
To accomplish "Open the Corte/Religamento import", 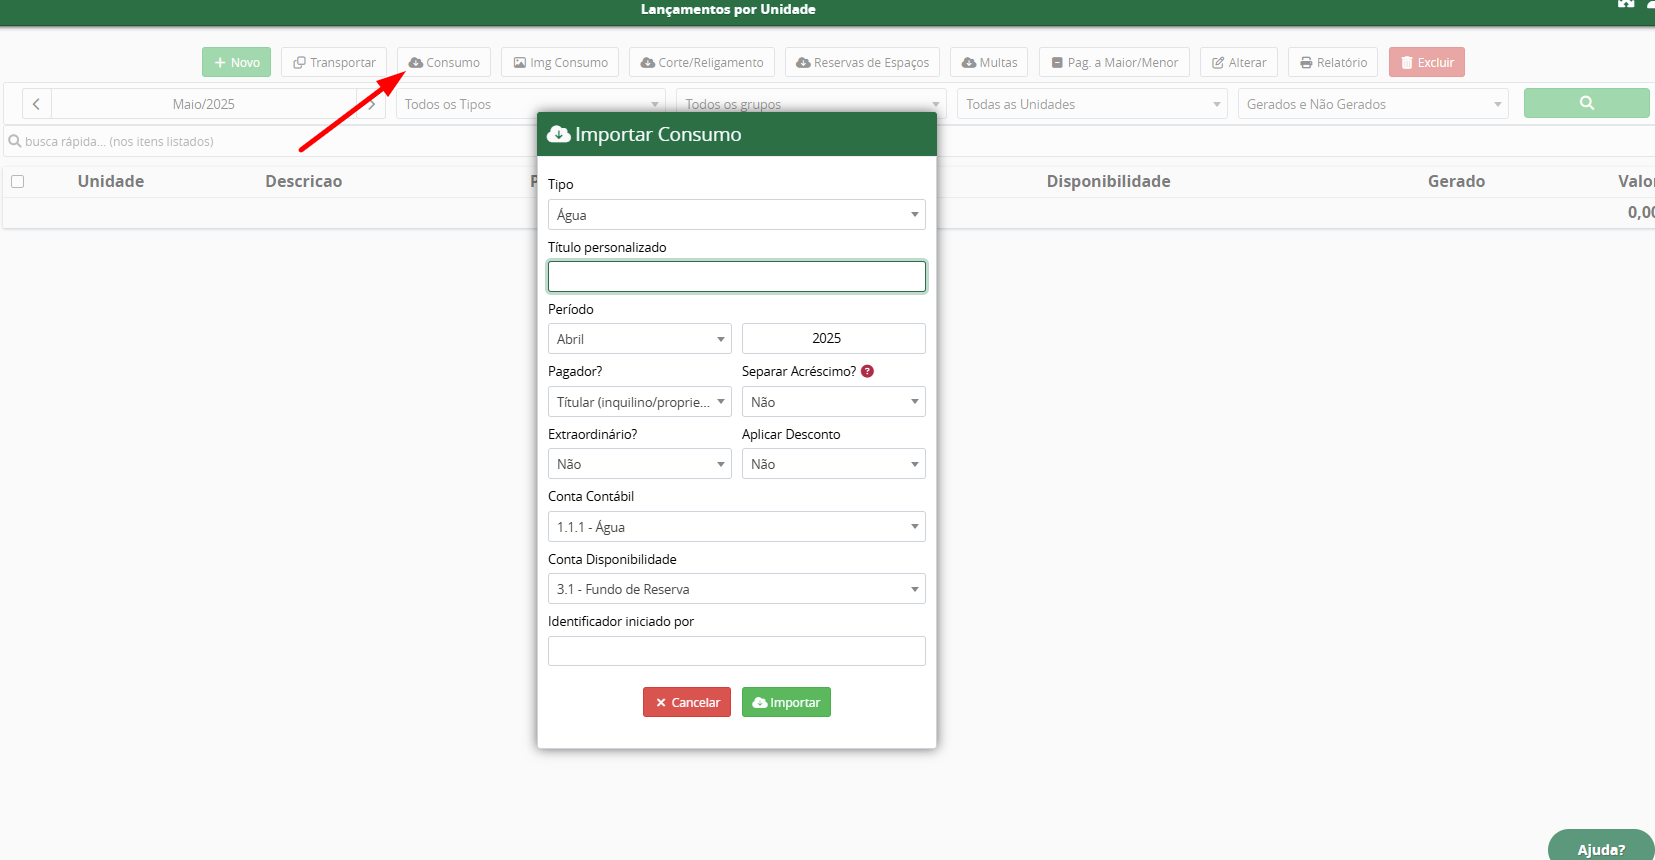I will click(x=701, y=62).
